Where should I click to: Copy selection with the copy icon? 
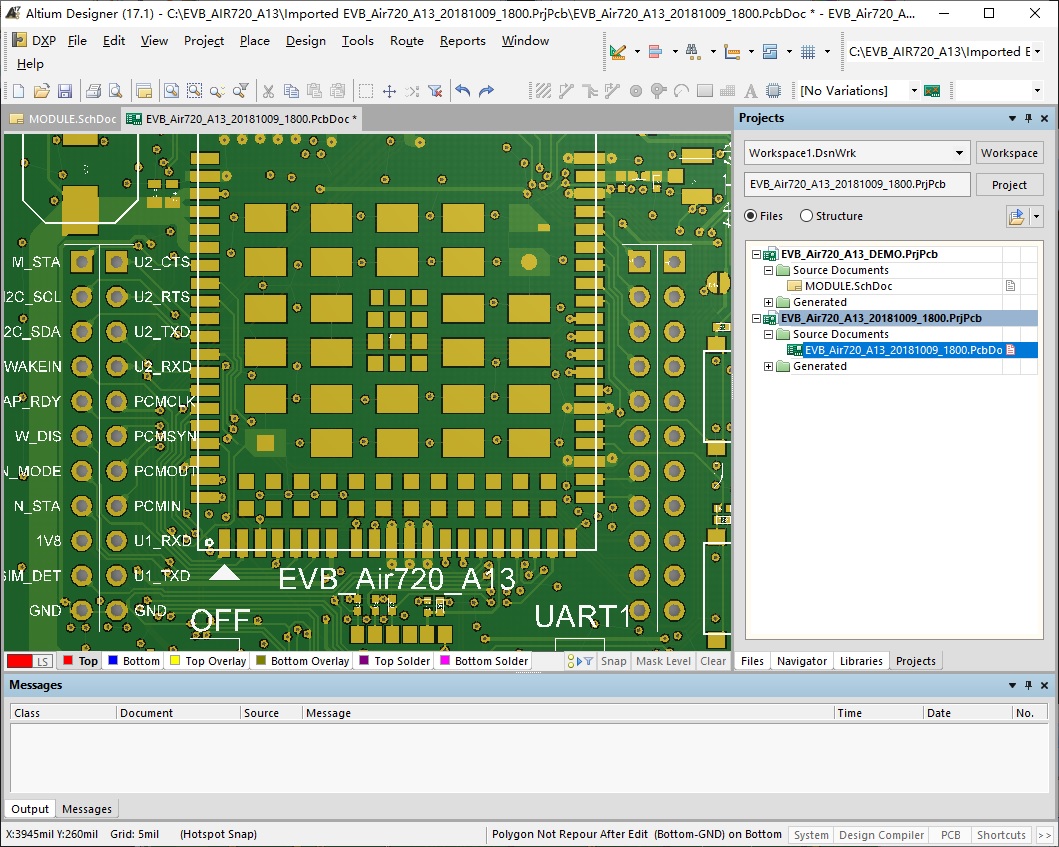point(291,91)
